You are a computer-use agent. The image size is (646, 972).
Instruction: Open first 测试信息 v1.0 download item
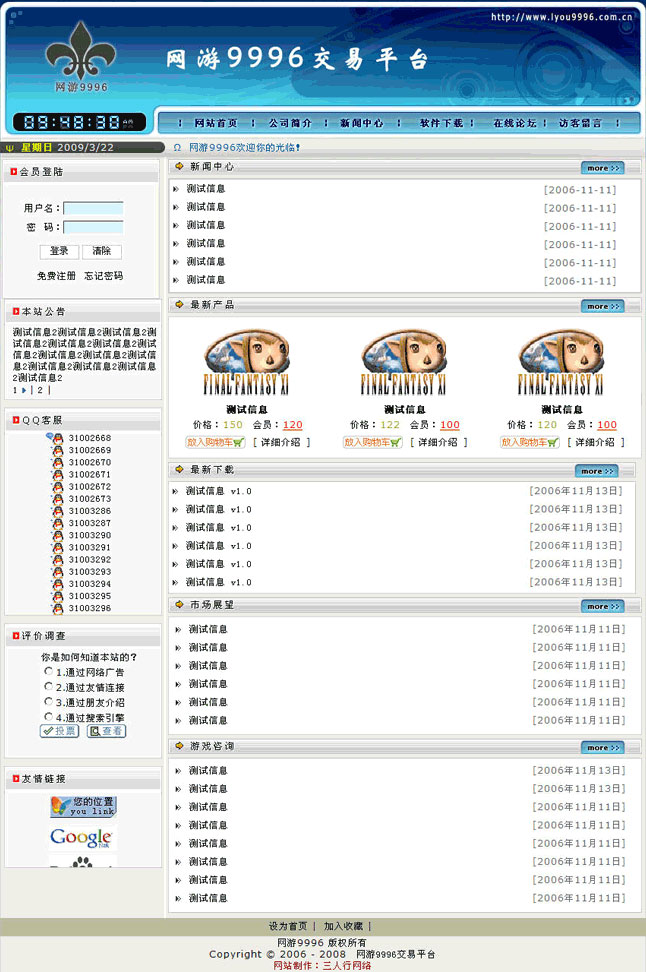point(218,491)
